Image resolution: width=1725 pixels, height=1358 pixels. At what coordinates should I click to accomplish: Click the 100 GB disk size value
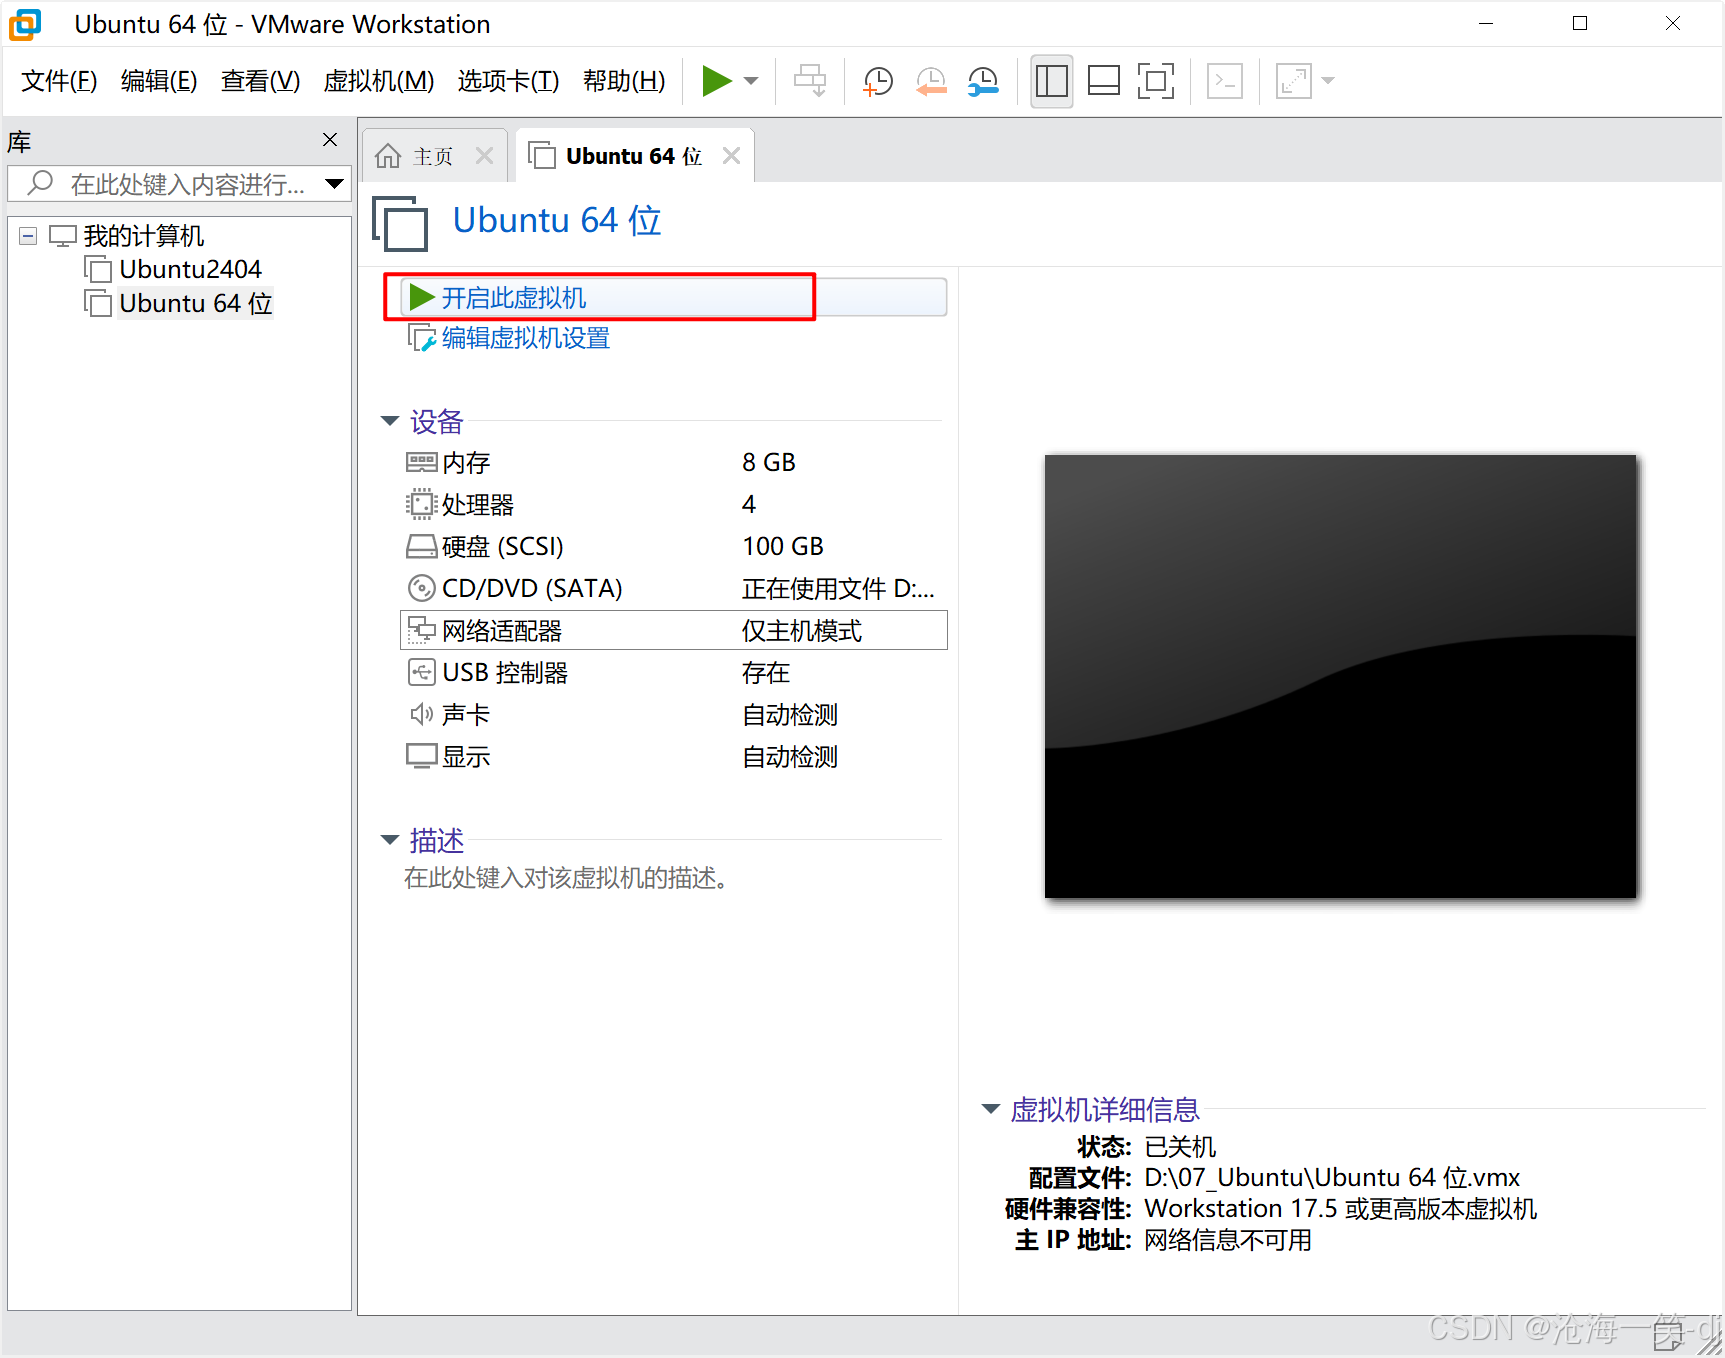pos(783,547)
